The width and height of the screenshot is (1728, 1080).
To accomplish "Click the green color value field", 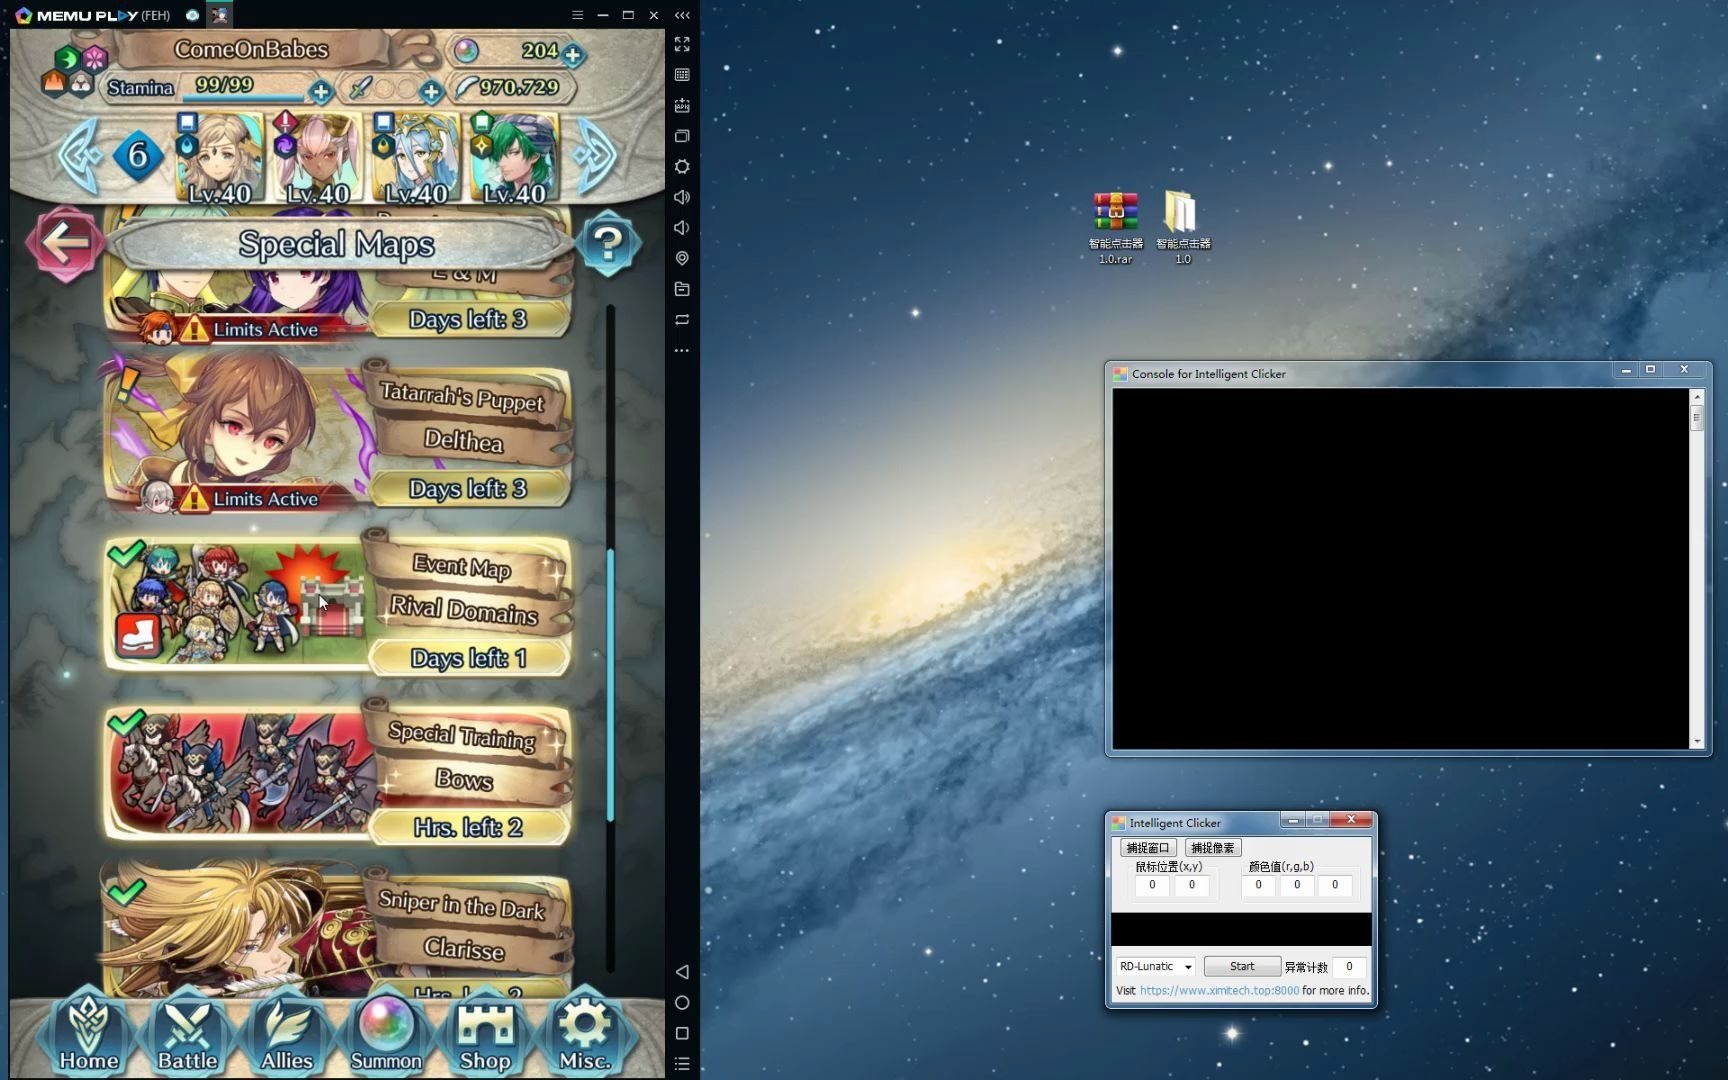I will pos(1297,885).
